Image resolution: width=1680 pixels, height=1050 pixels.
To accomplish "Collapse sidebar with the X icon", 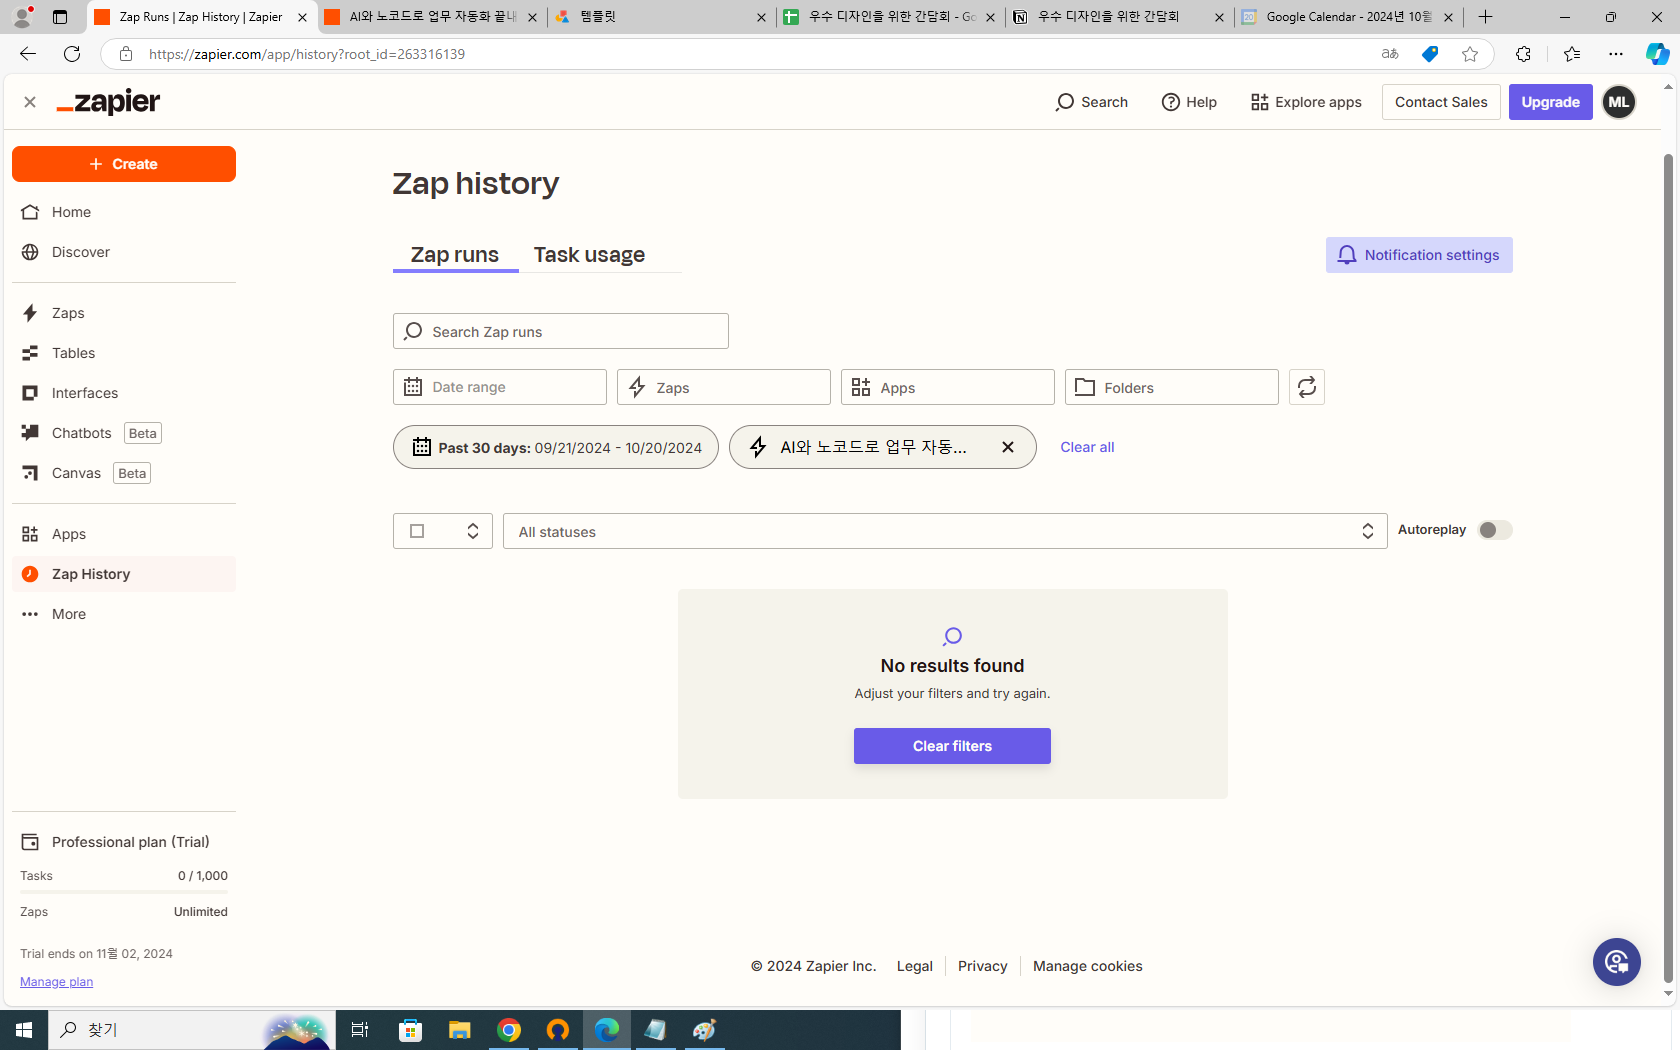I will tap(30, 102).
